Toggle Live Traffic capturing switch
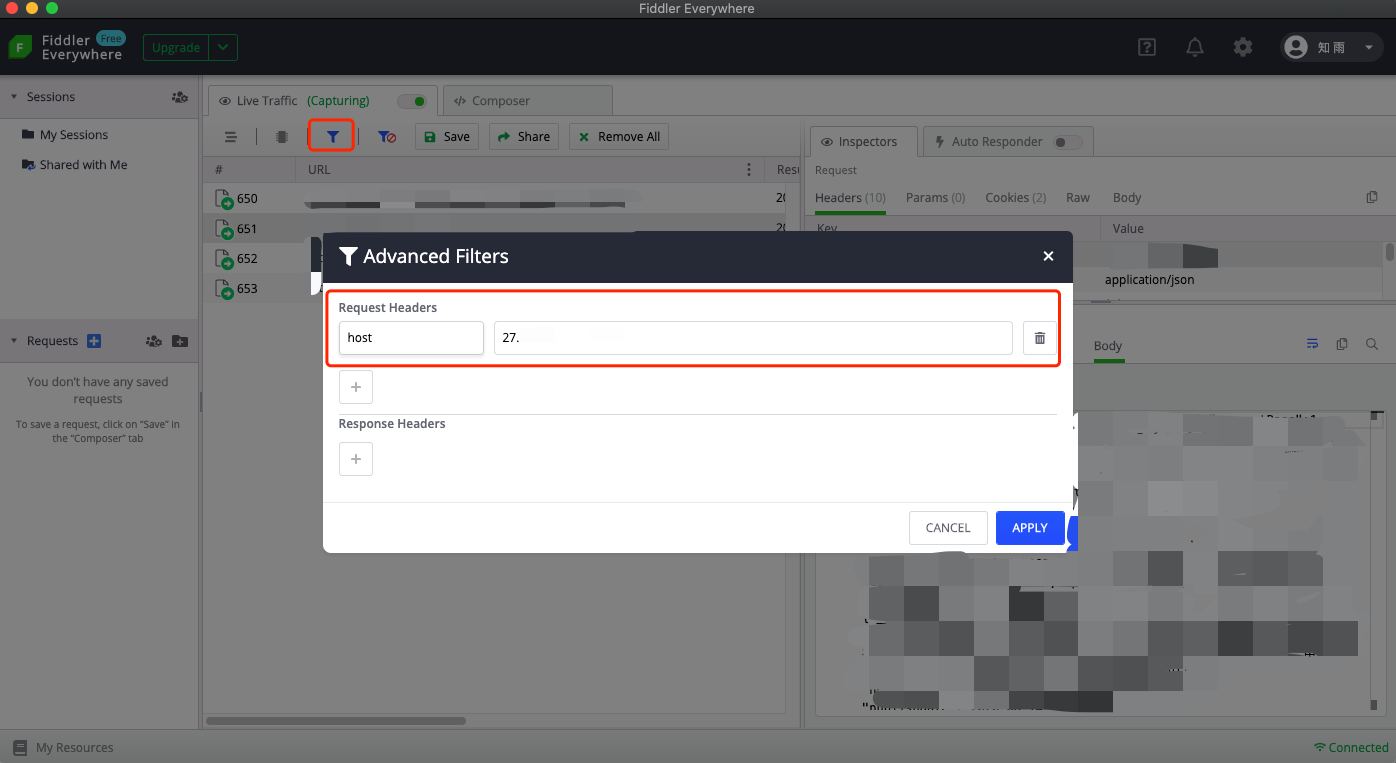Screen dimensions: 1396x763 (x=412, y=101)
